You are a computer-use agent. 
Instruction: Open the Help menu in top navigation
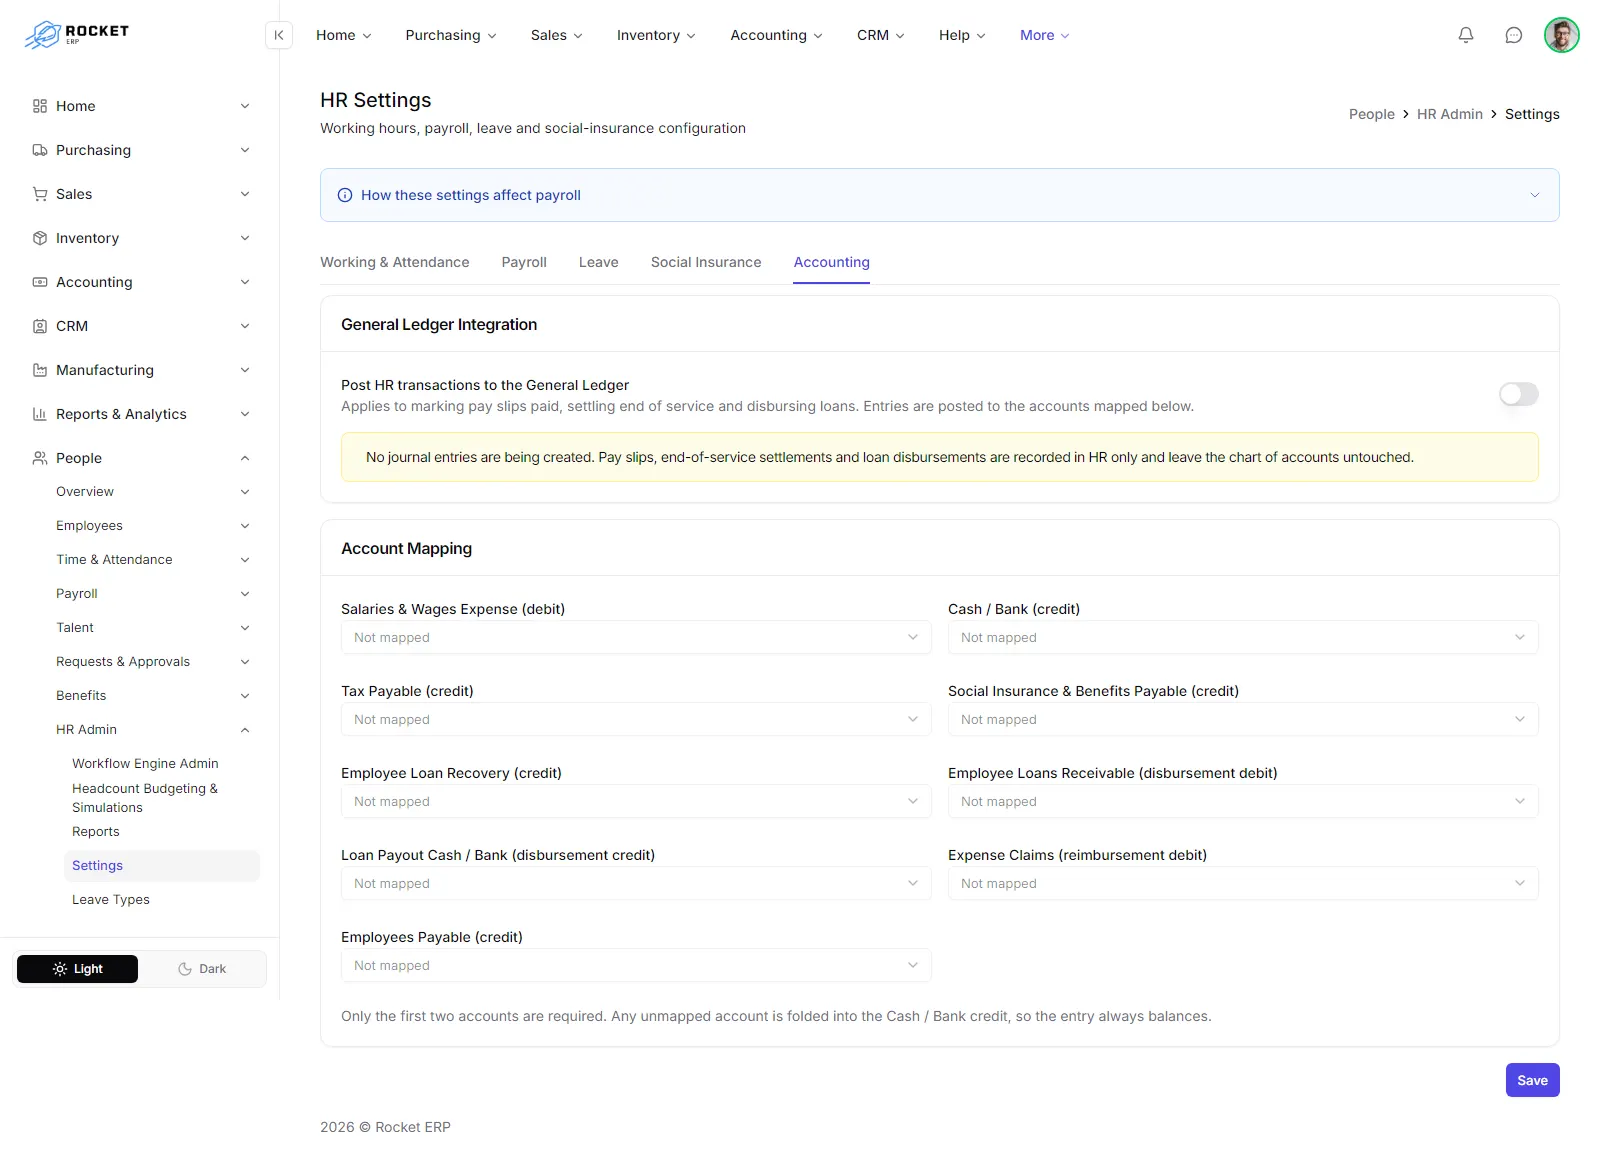(962, 35)
